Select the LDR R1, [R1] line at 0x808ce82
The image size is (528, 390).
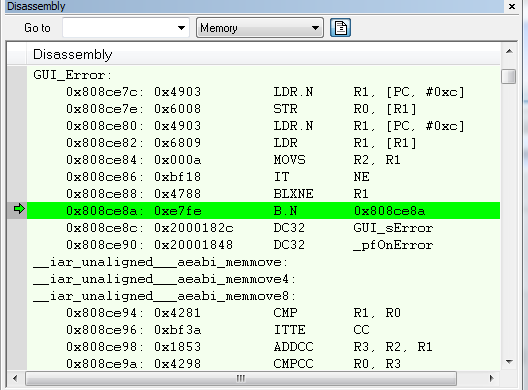(x=263, y=143)
